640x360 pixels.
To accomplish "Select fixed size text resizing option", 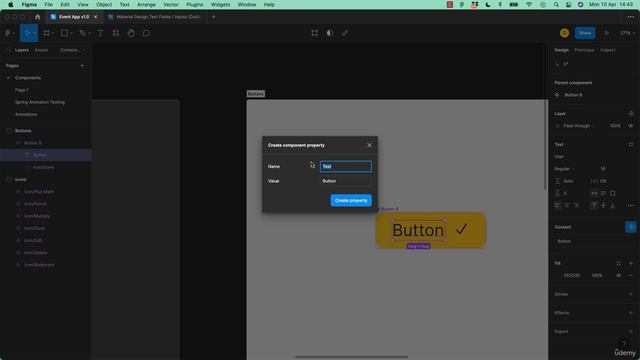I will pos(612,193).
